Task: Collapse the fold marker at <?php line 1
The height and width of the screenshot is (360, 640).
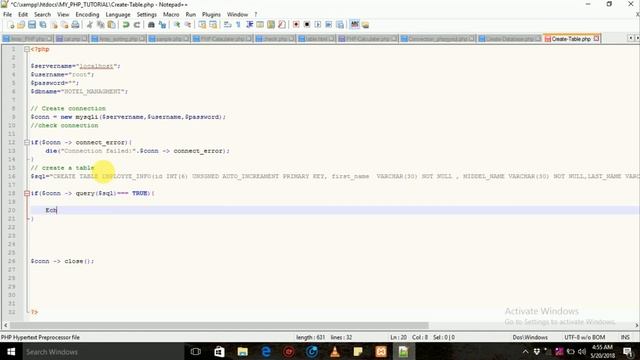Action: pyautogui.click(x=27, y=49)
